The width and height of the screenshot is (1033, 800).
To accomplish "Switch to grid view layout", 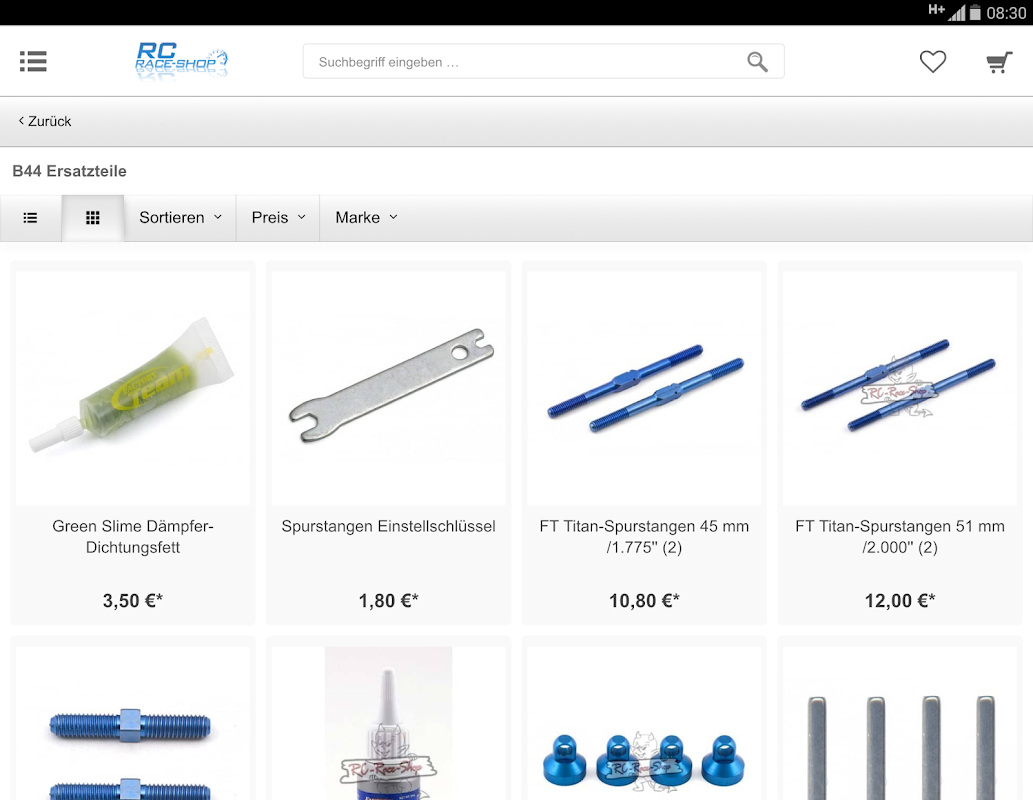I will coord(93,217).
